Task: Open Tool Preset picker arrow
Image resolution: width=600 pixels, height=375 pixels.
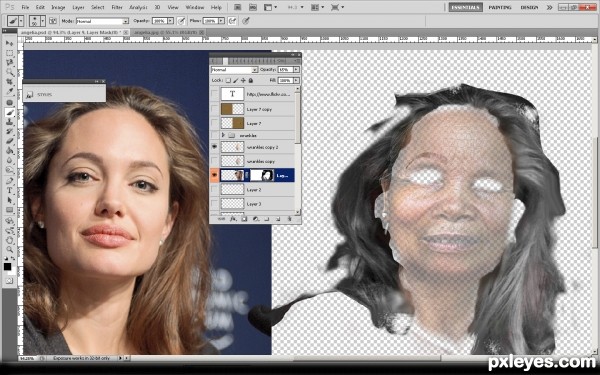Action: click(x=21, y=21)
